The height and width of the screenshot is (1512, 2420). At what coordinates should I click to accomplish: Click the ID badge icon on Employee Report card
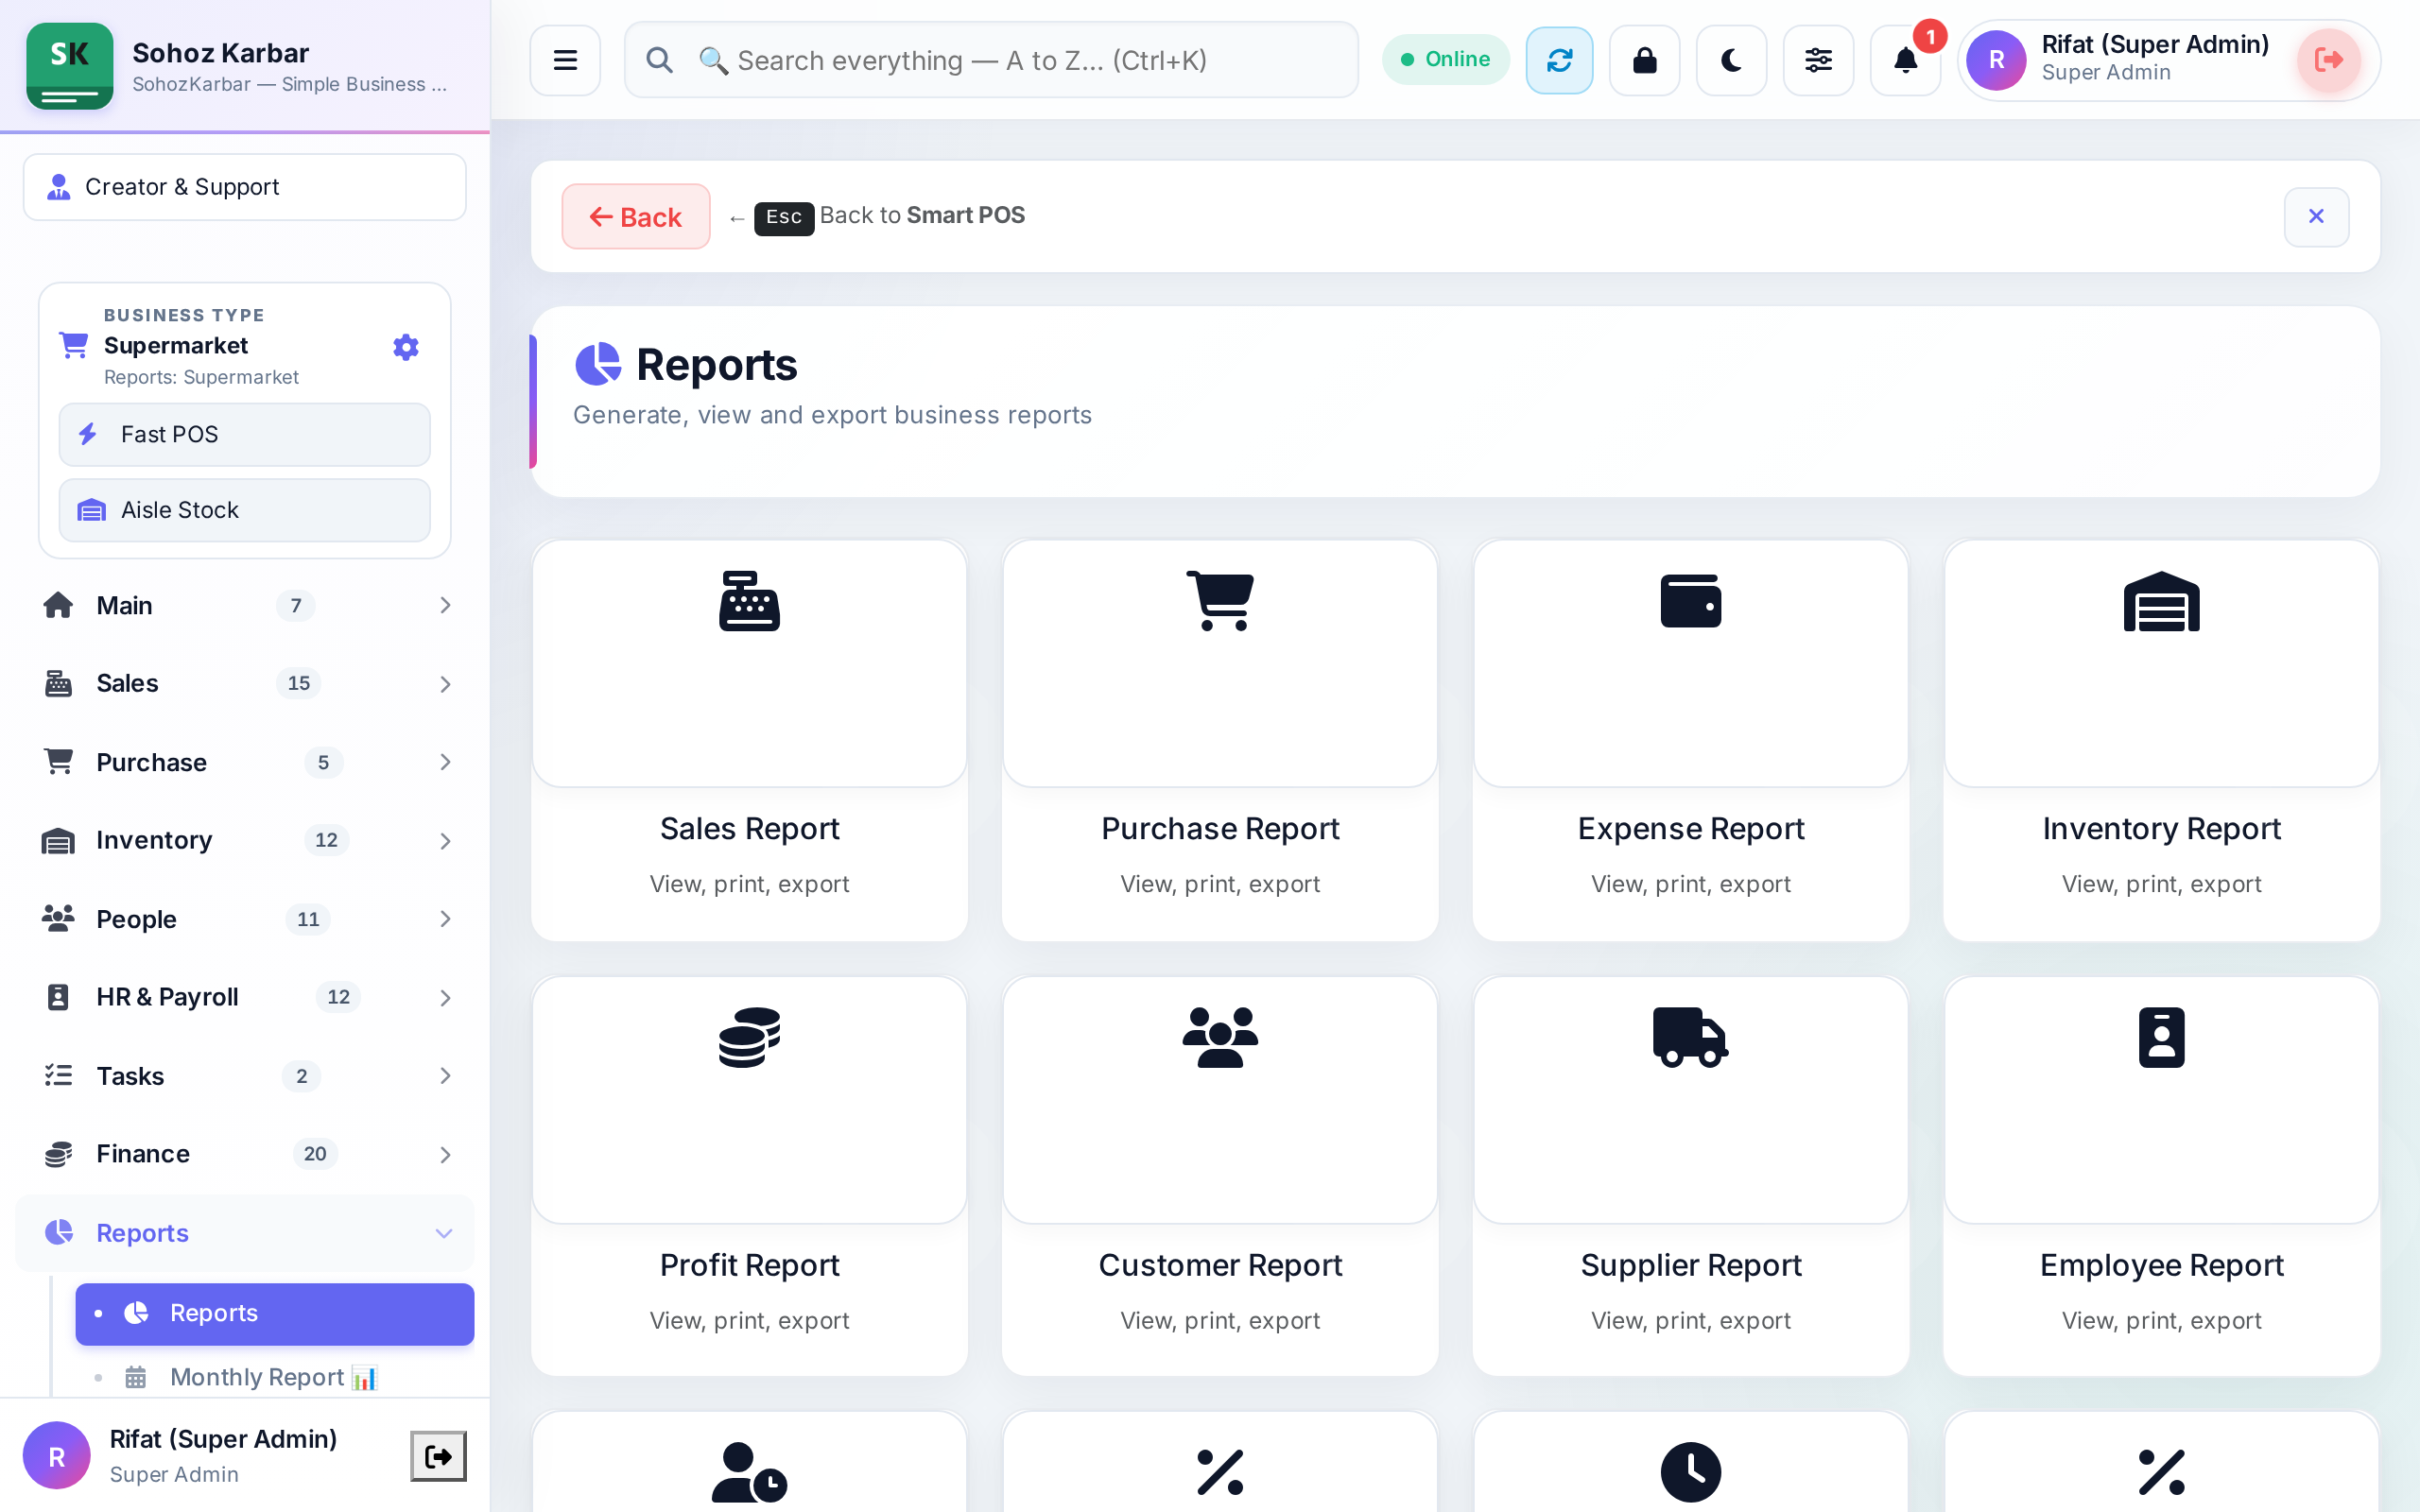tap(2161, 1037)
